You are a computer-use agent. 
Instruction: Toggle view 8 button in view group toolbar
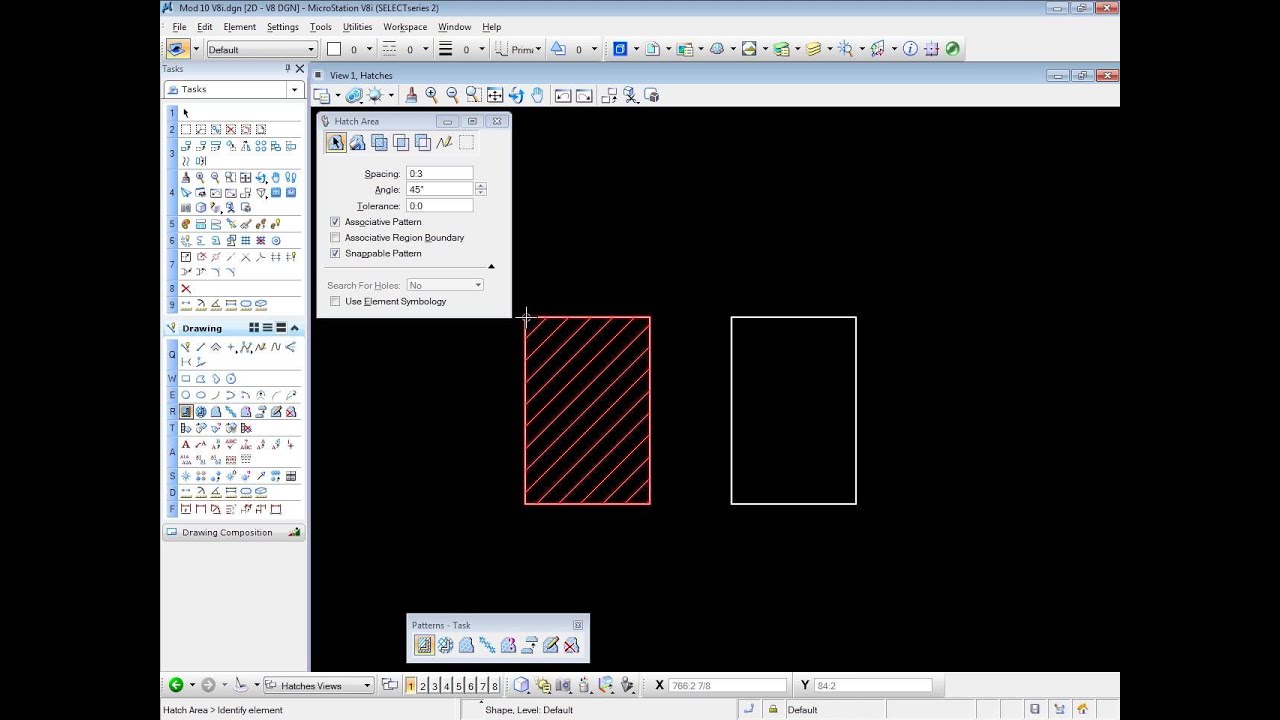point(494,685)
